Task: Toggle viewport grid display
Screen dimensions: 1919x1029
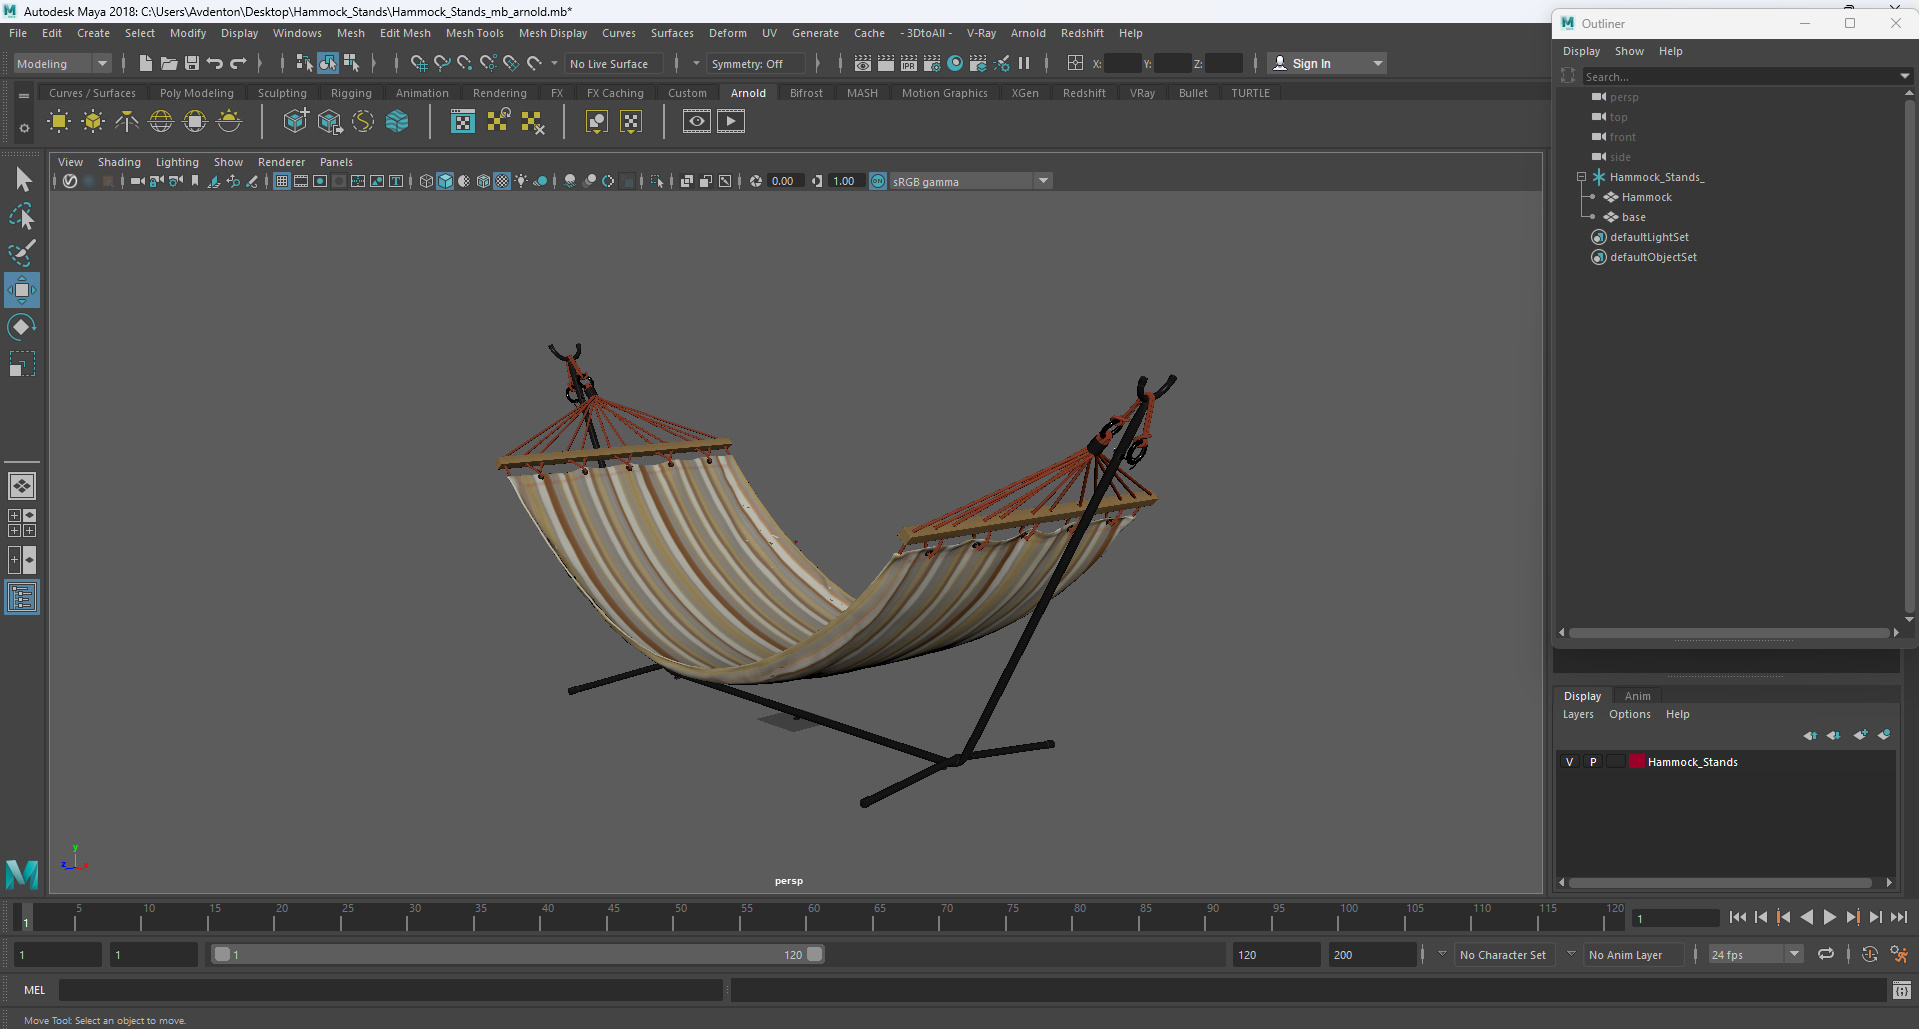Action: click(282, 181)
